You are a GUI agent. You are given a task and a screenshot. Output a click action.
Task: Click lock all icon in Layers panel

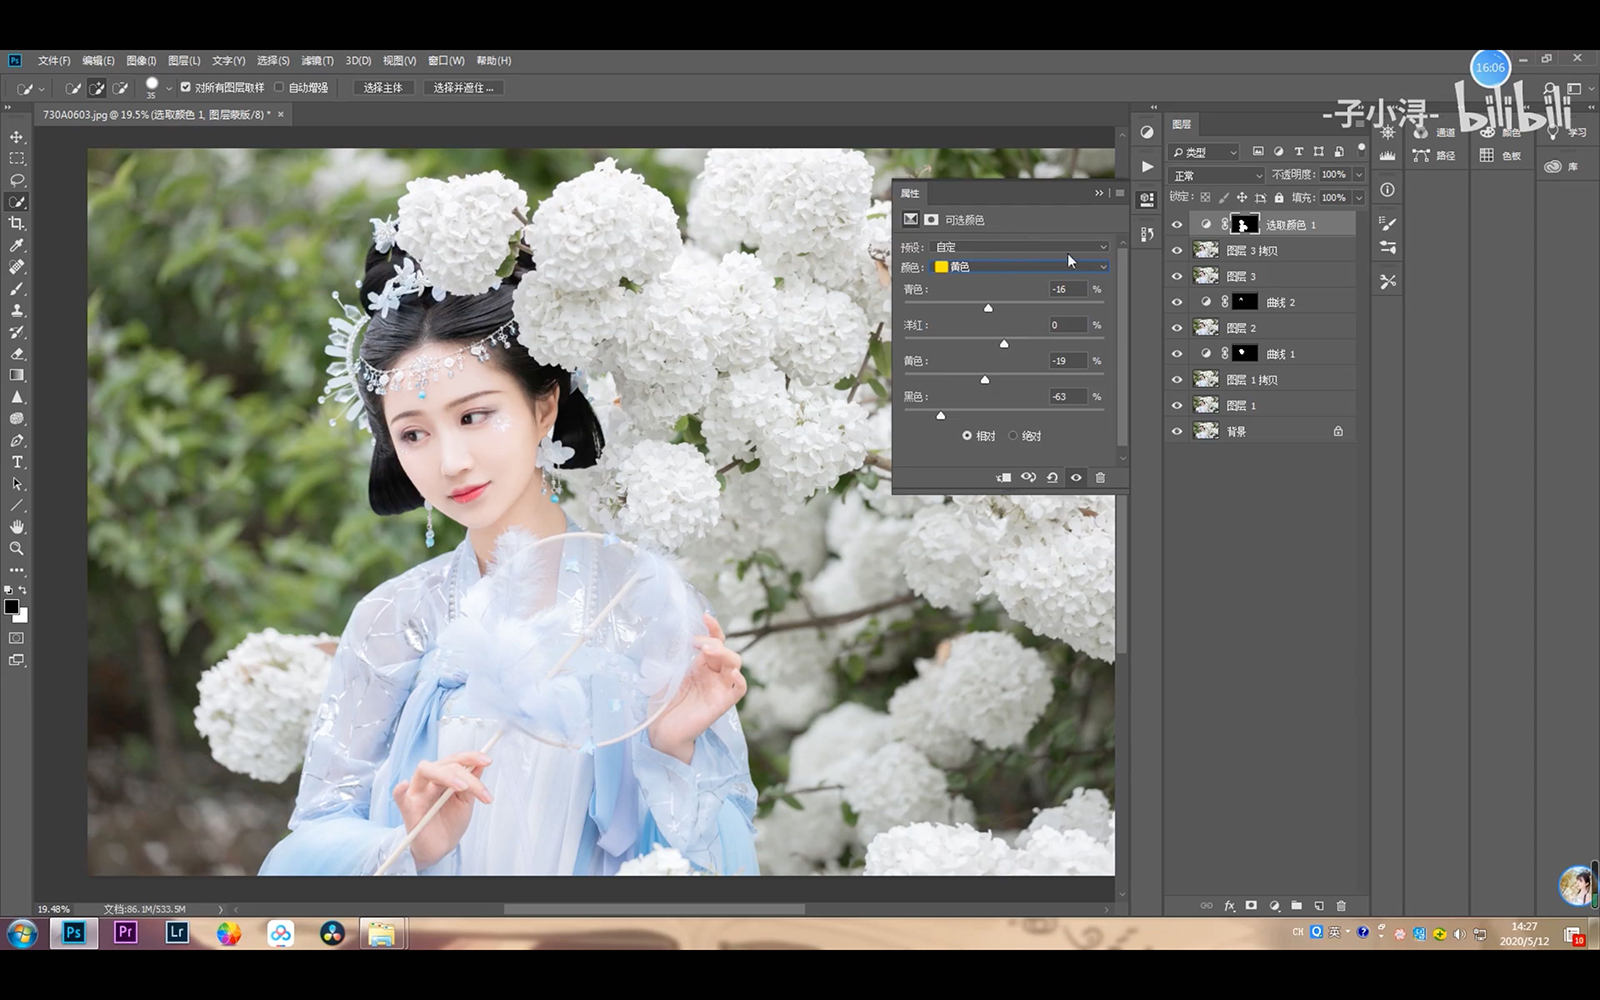(1279, 198)
